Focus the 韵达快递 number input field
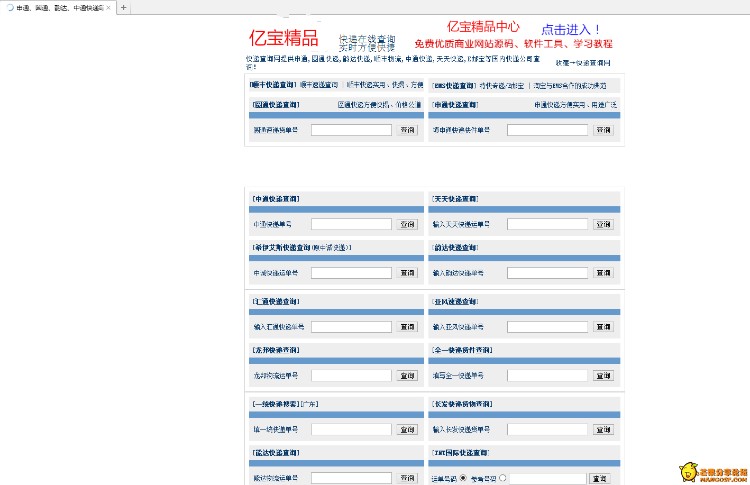Viewport: 750px width, 485px height. coord(547,273)
